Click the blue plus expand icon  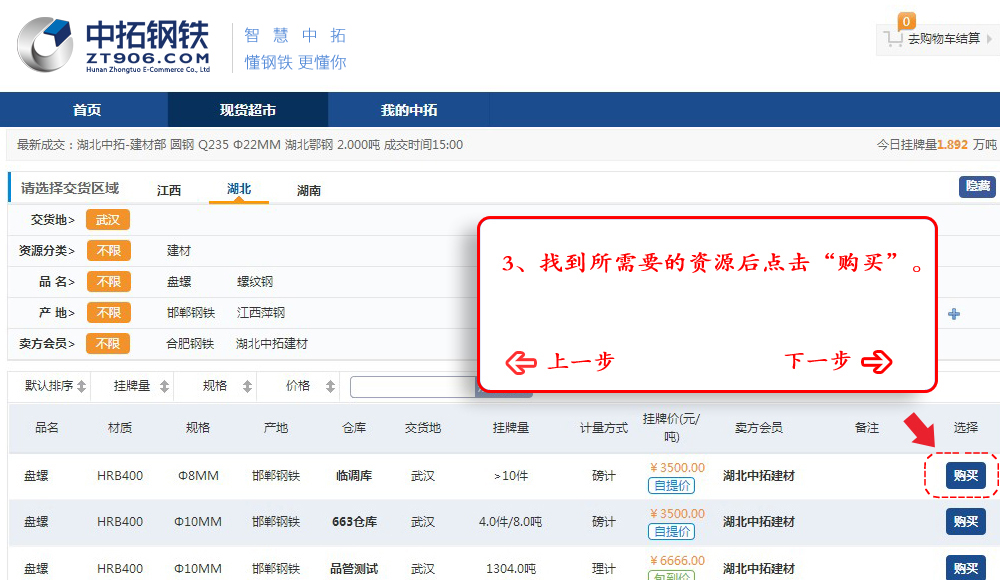tap(954, 314)
